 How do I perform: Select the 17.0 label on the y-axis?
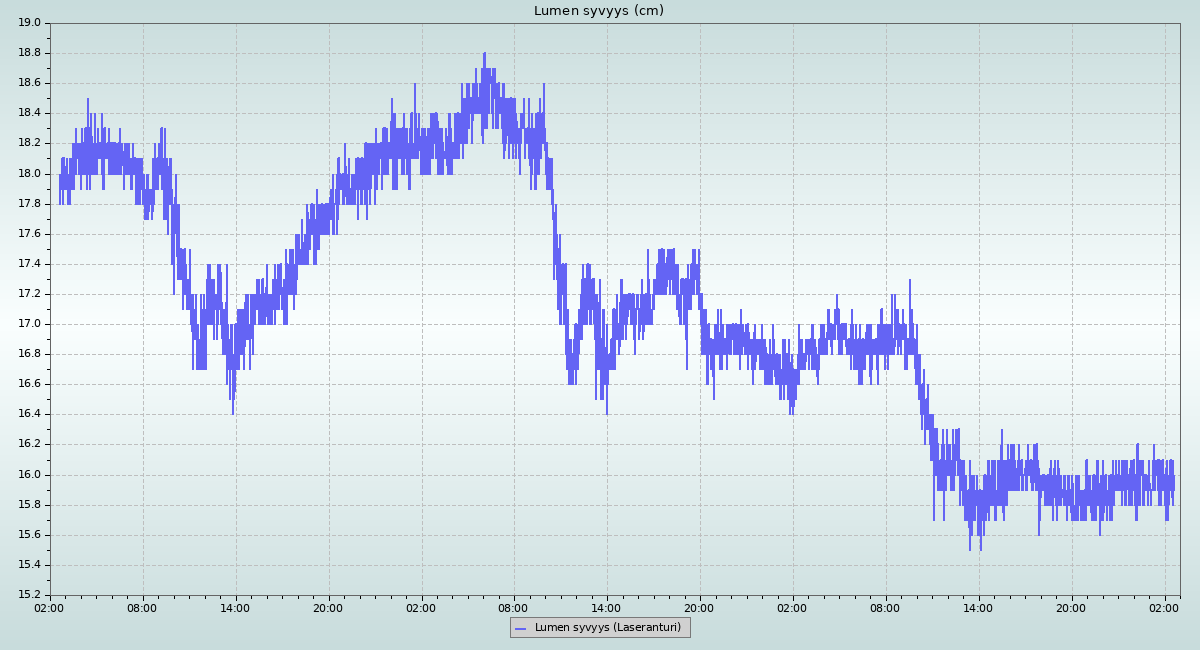click(x=29, y=324)
